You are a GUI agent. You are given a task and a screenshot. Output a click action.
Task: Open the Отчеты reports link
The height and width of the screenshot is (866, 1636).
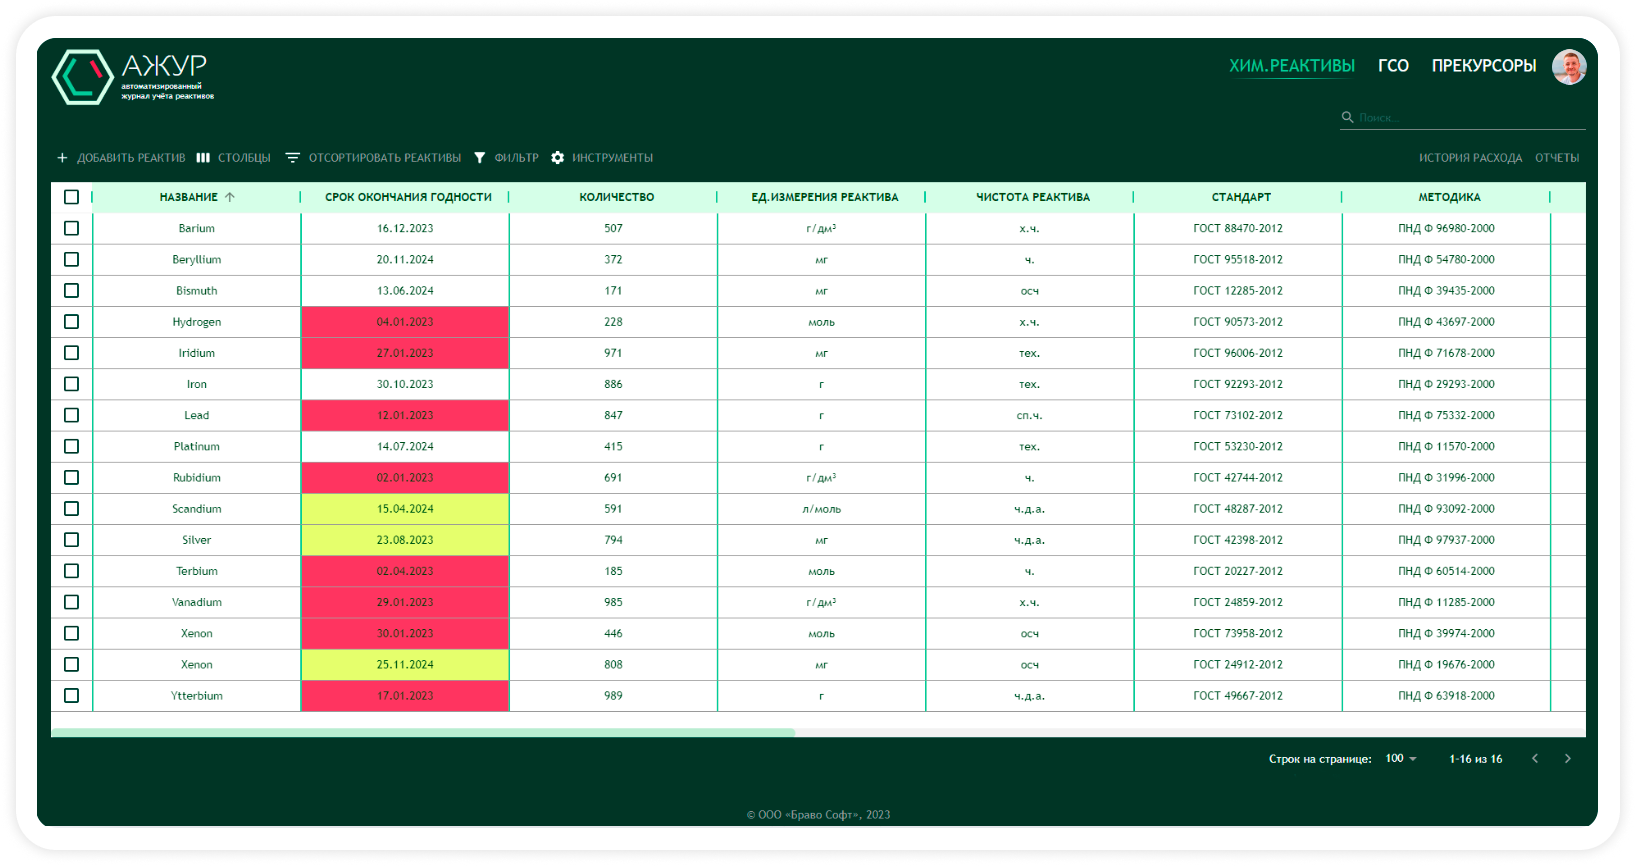tap(1557, 158)
